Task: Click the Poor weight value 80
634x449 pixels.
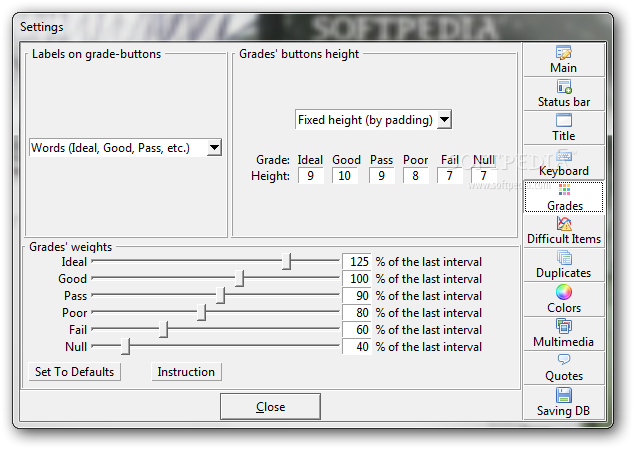Action: (x=357, y=312)
